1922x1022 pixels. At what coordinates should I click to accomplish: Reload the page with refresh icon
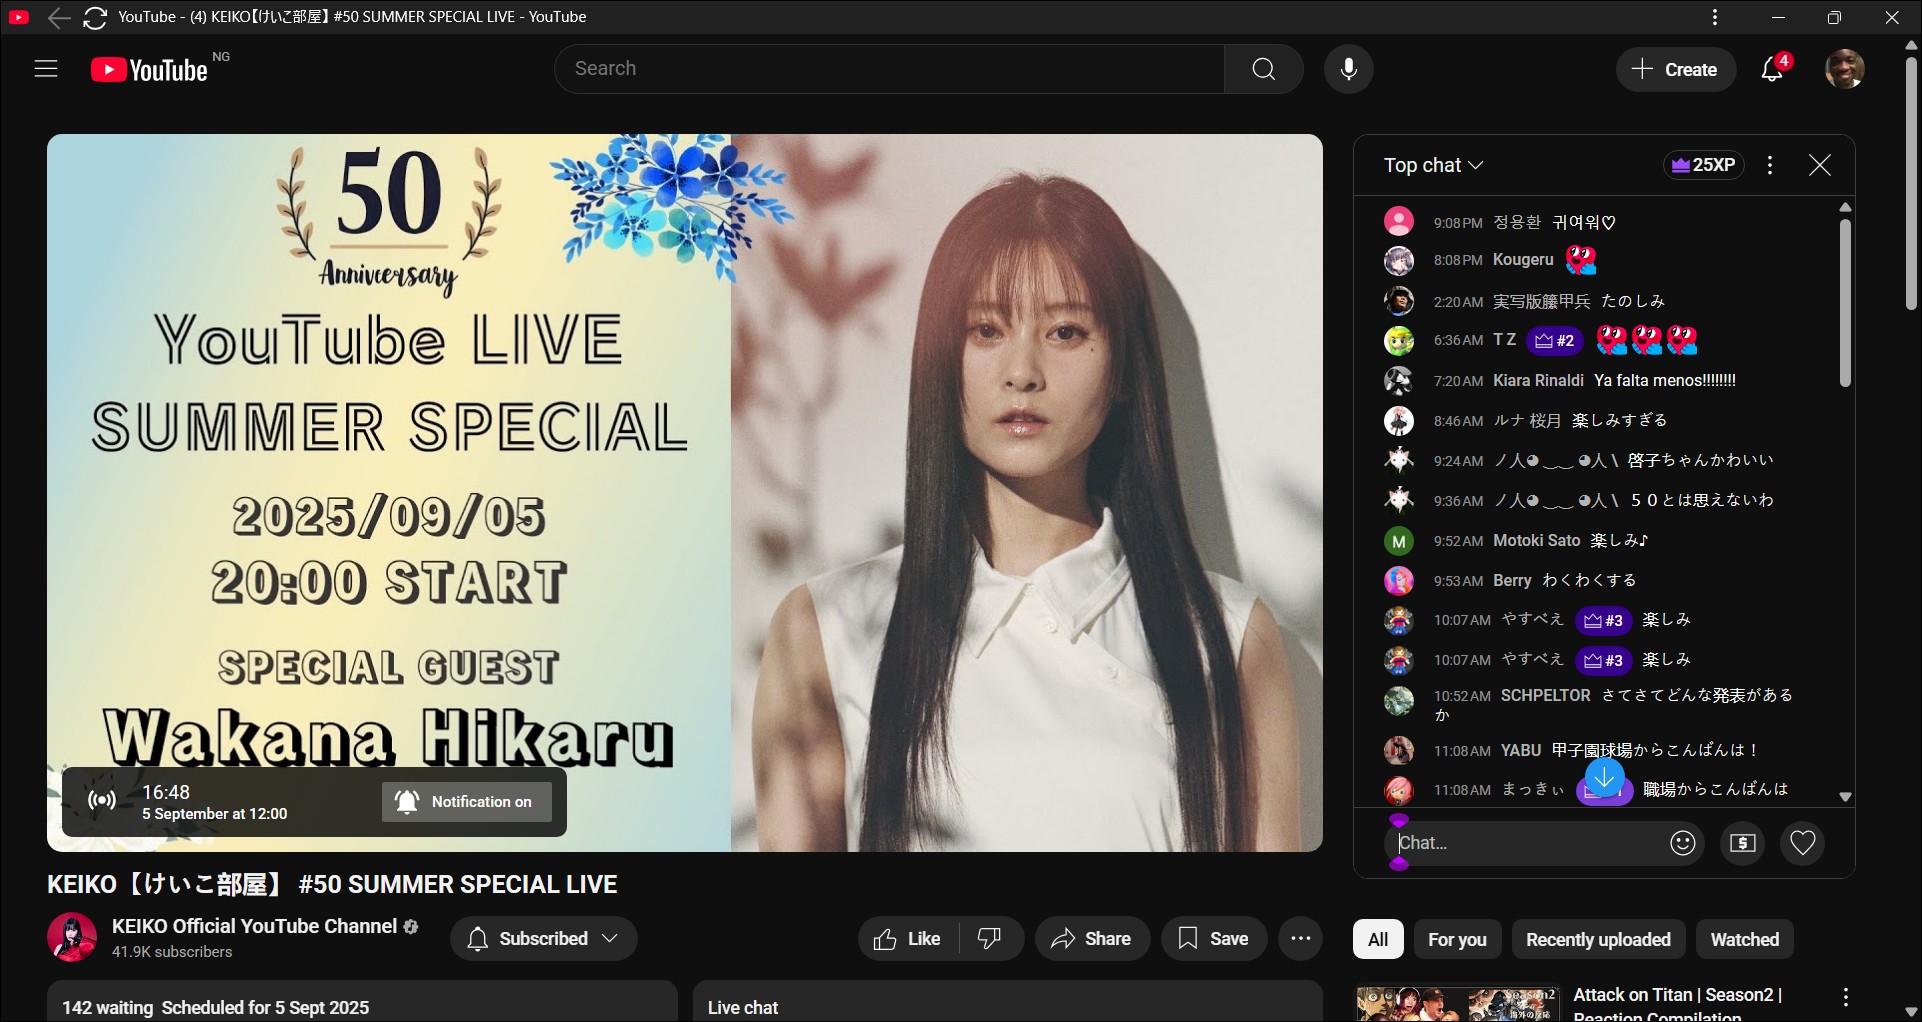coord(95,17)
